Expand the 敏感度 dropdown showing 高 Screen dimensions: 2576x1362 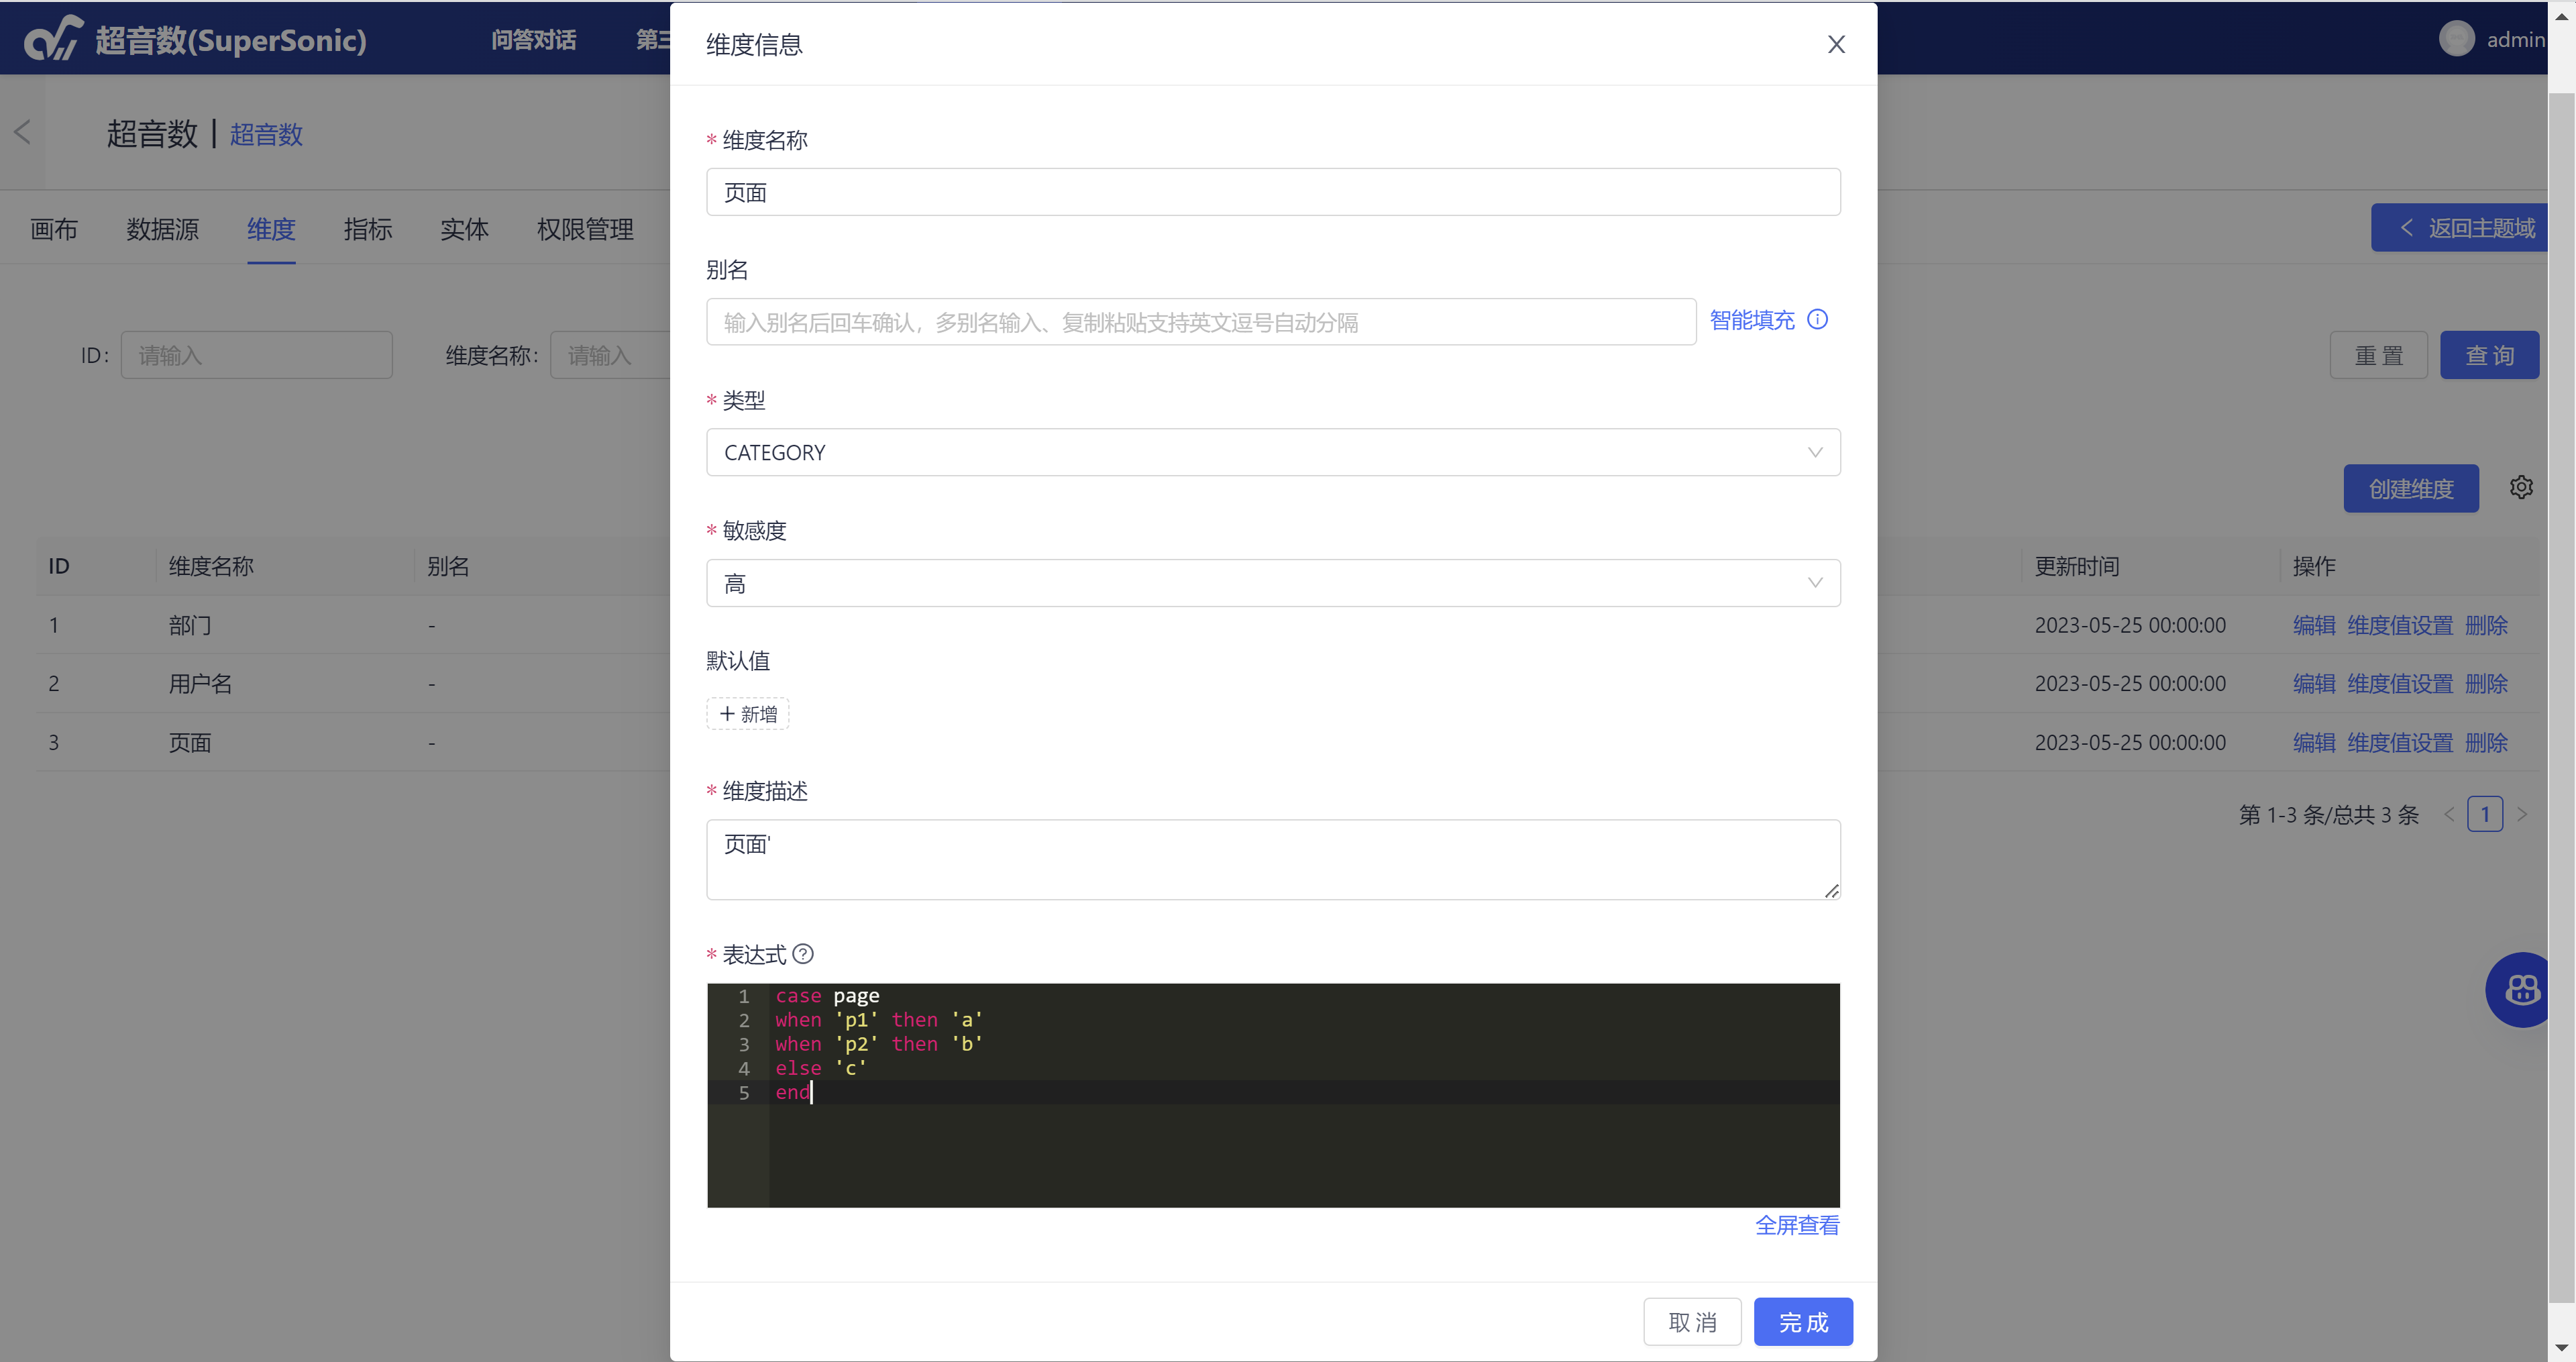(x=1272, y=583)
